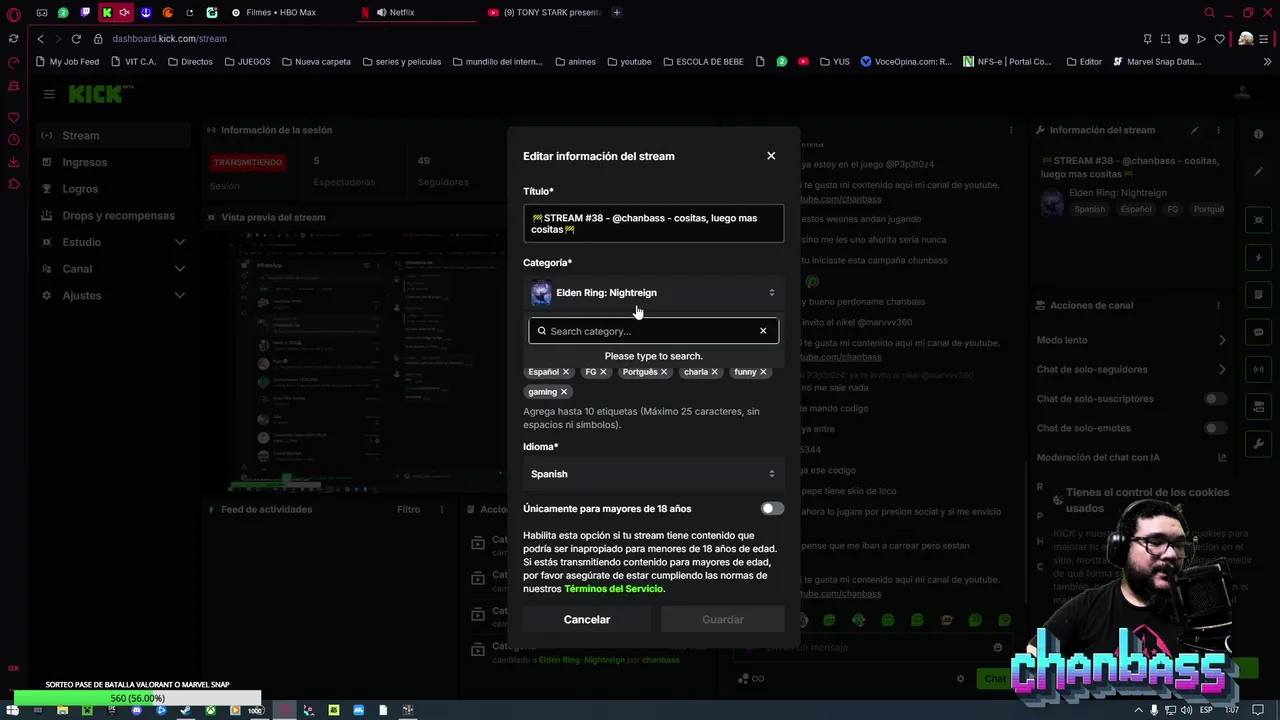
Task: Open Stream in the sidebar
Action: pos(113,135)
